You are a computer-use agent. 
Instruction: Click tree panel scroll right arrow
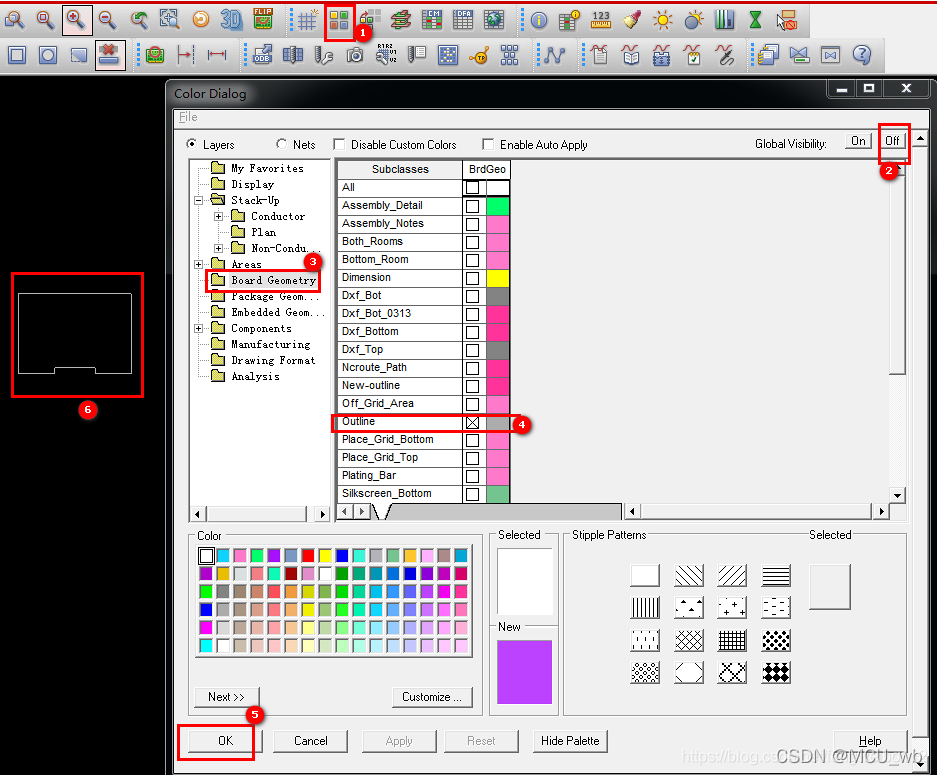[322, 514]
